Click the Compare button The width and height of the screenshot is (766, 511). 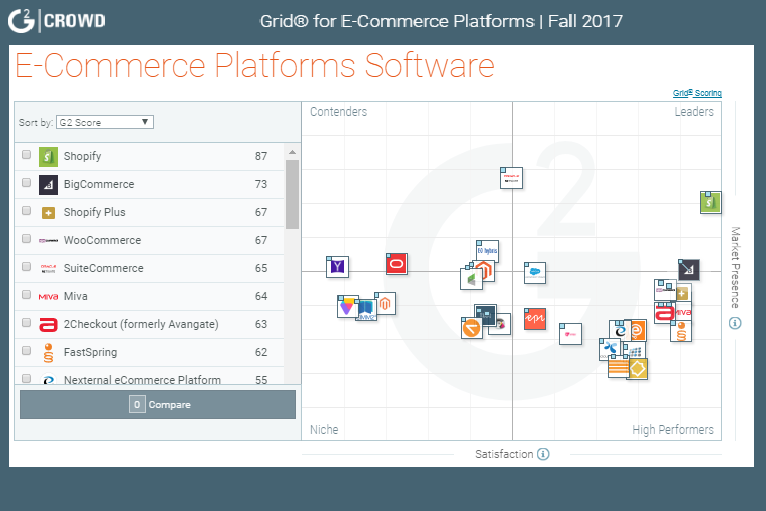158,405
